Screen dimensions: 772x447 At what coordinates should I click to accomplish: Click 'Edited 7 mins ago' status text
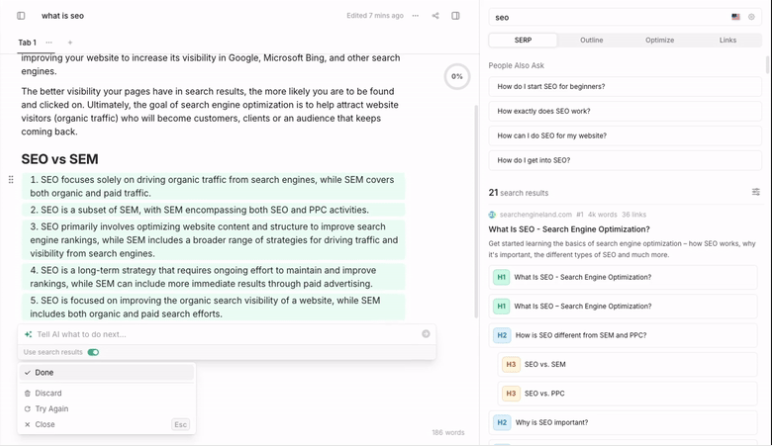375,16
